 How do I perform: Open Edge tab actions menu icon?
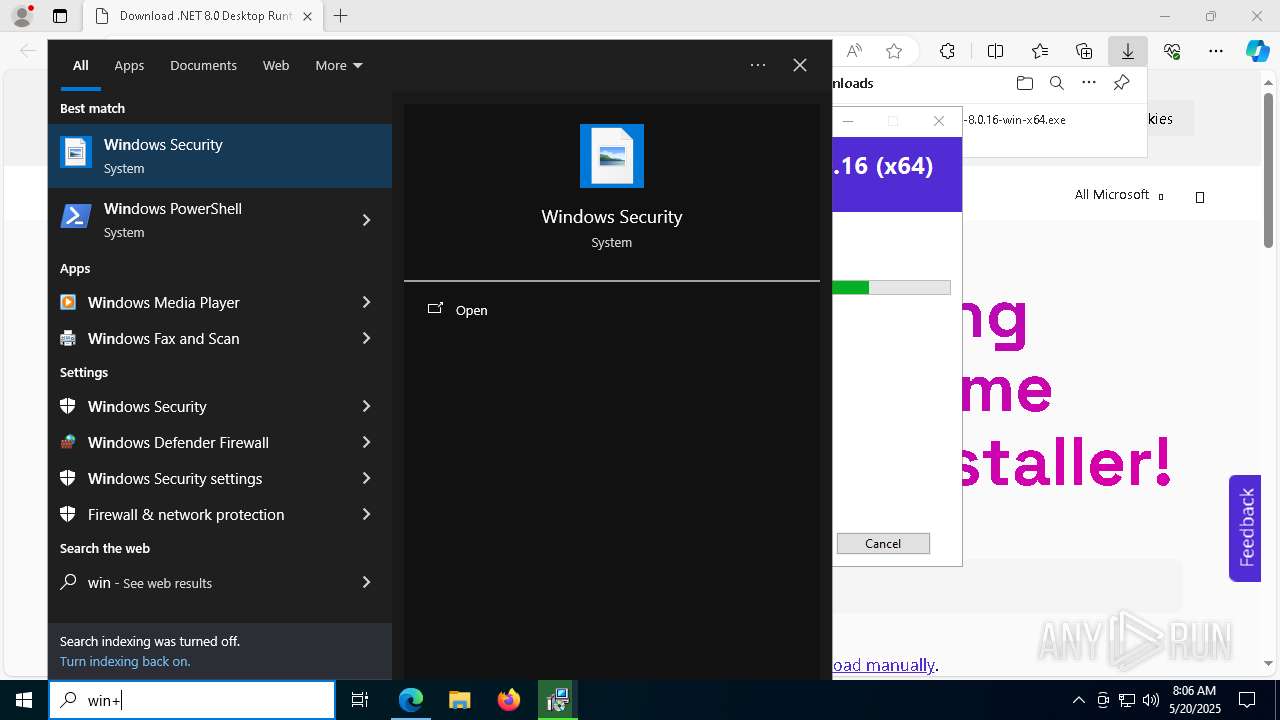pyautogui.click(x=60, y=16)
